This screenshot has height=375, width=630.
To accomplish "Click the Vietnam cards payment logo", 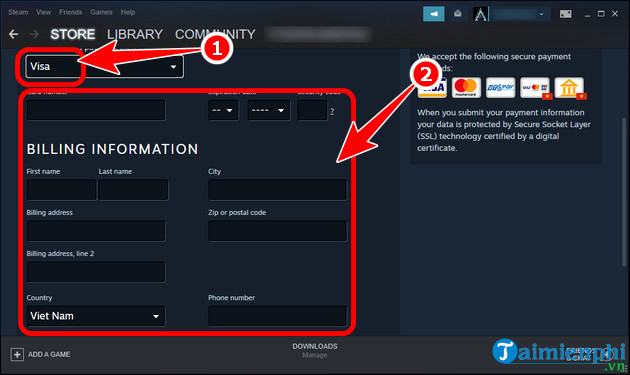I will (535, 87).
